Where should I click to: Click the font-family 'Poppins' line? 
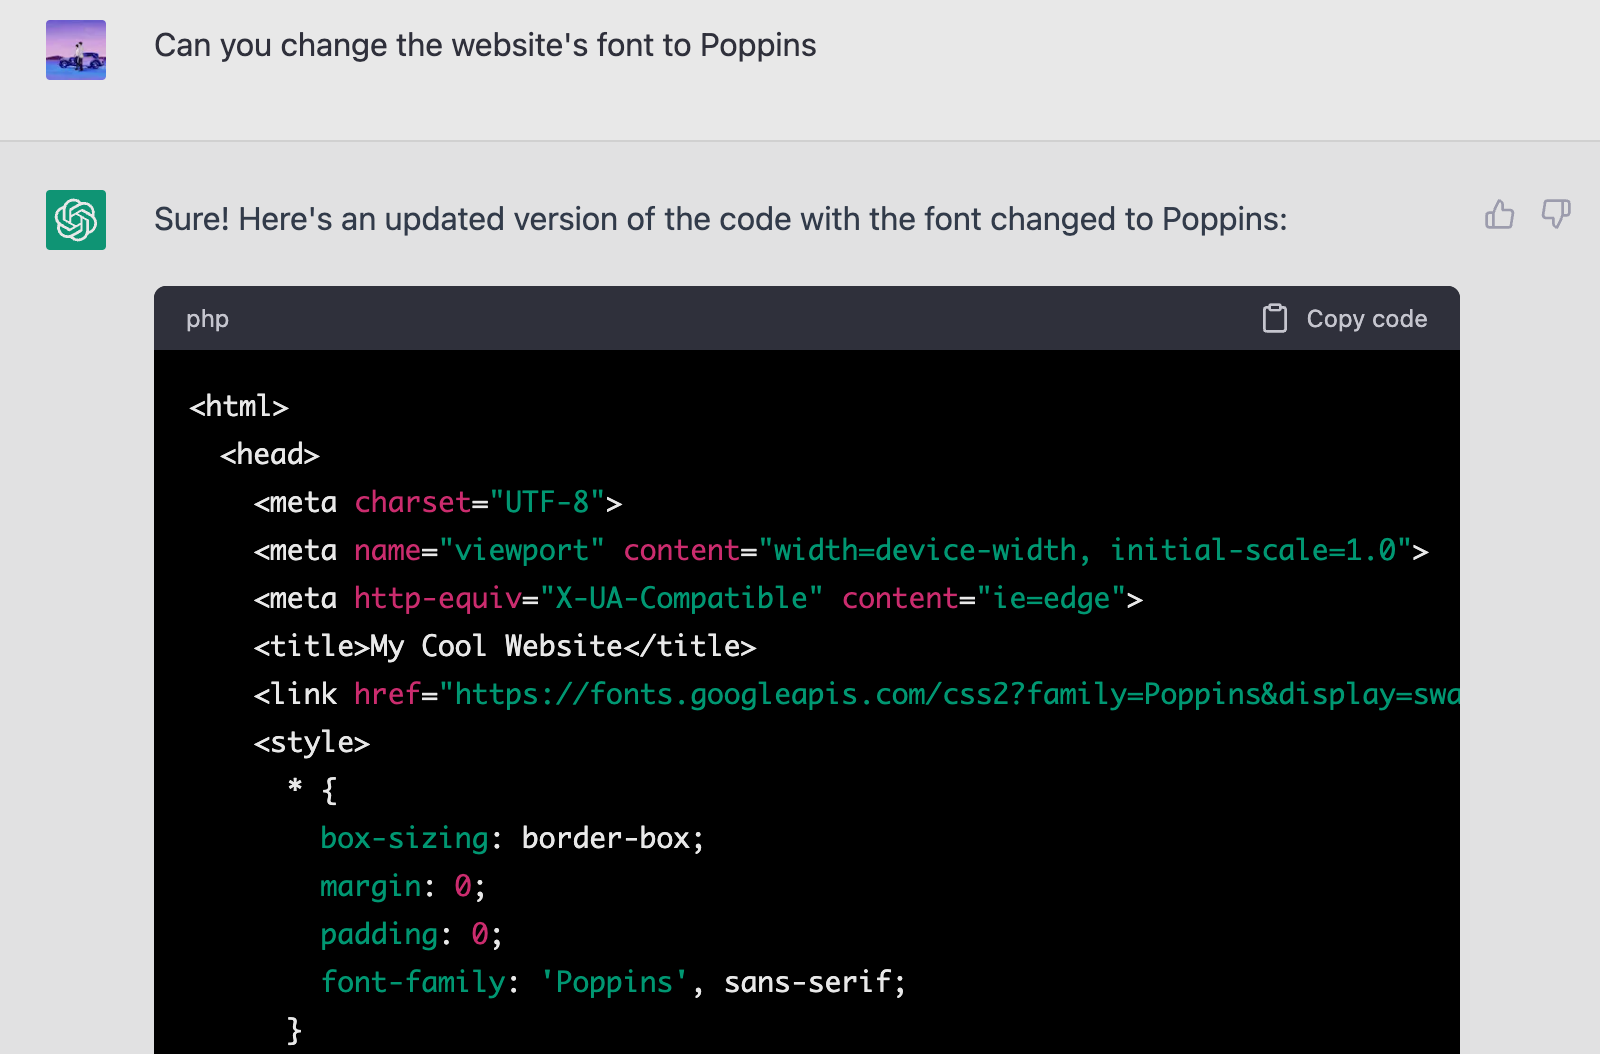613,982
